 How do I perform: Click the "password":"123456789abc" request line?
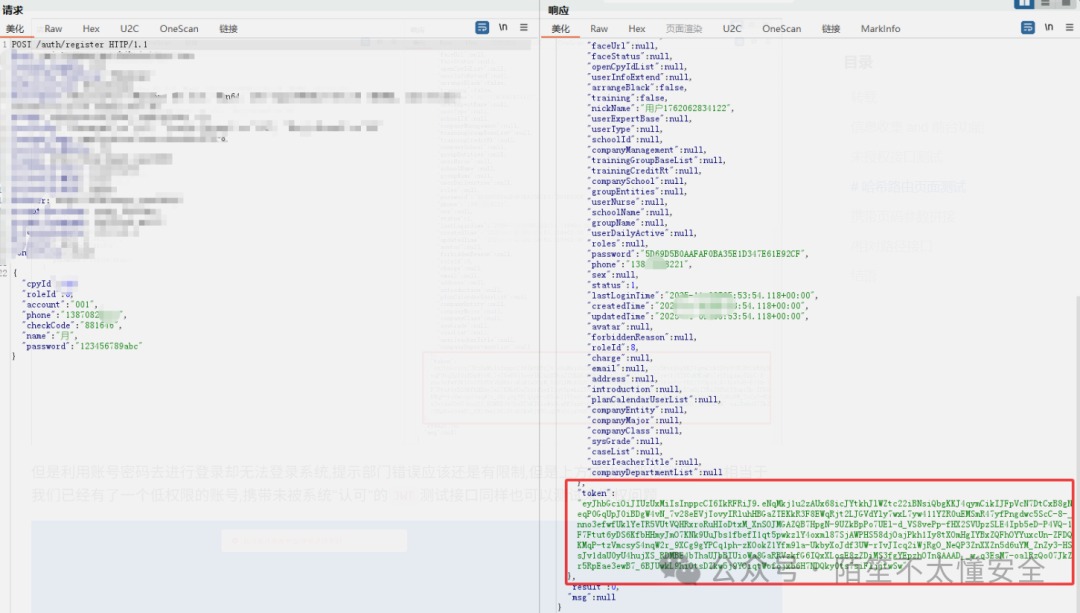click(83, 346)
